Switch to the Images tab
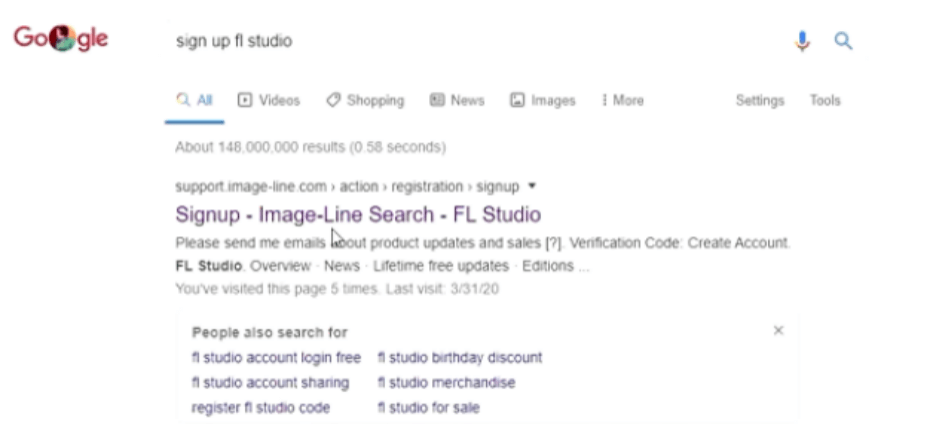Screen dimensions: 936x426 [x=543, y=100]
